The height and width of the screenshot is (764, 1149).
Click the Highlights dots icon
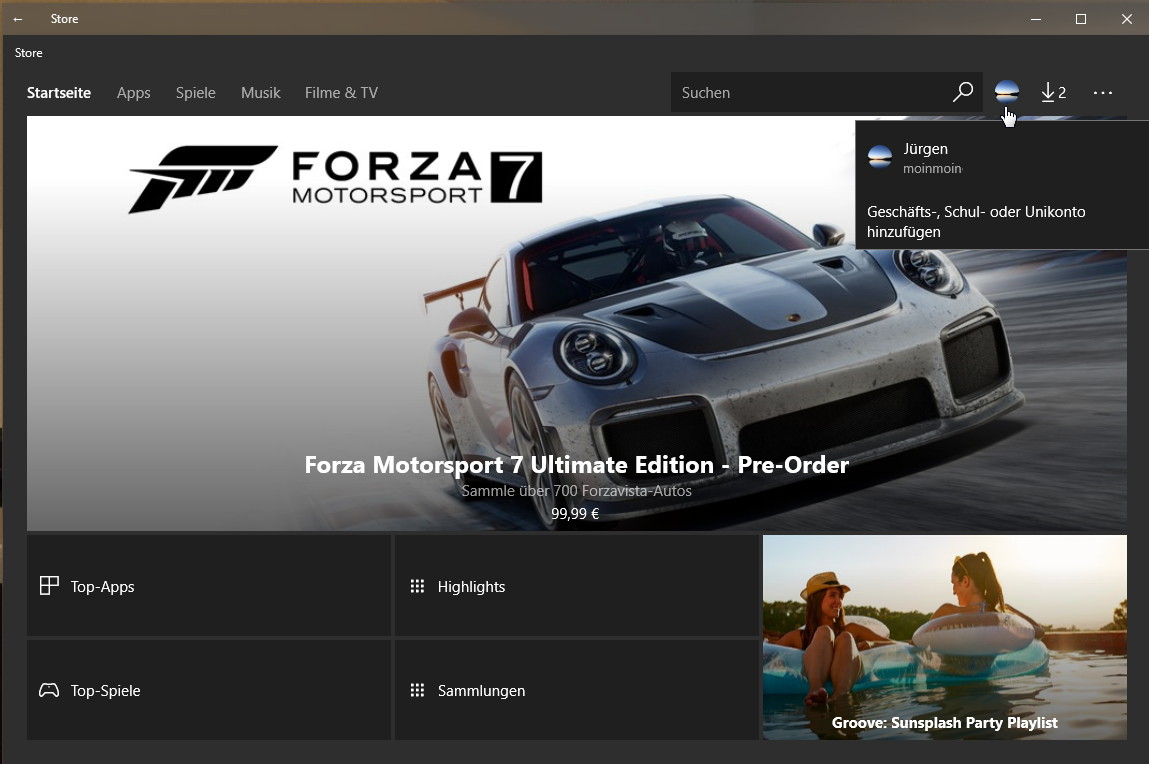point(417,586)
